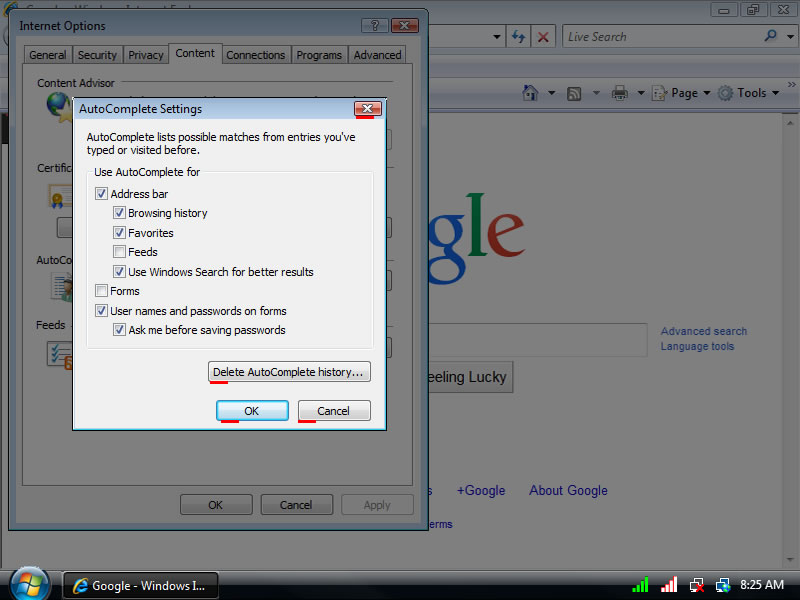Confirm AutoComplete Settings with OK
The image size is (800, 600).
tap(252, 411)
